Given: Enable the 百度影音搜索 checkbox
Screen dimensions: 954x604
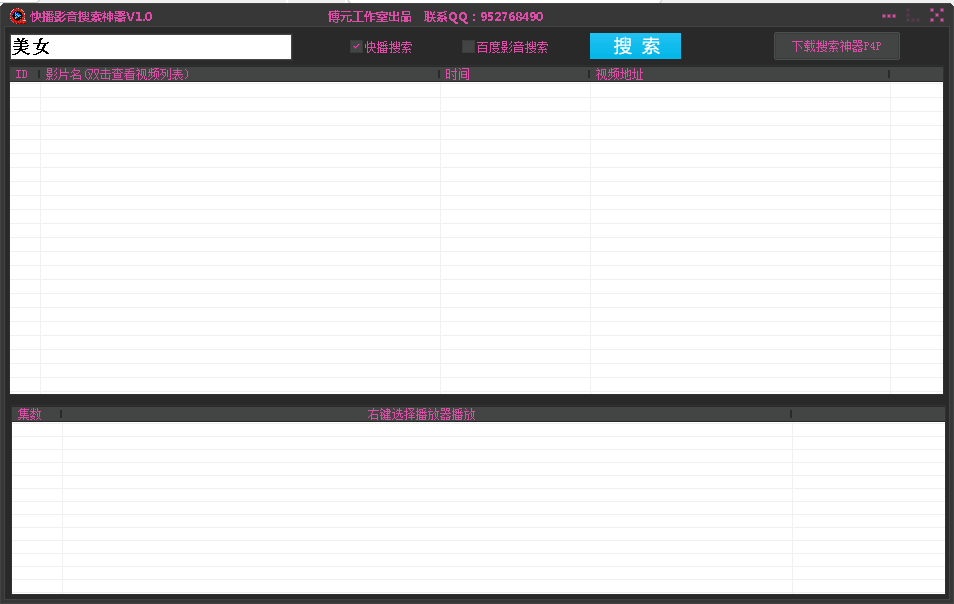Looking at the screenshot, I should [x=468, y=46].
